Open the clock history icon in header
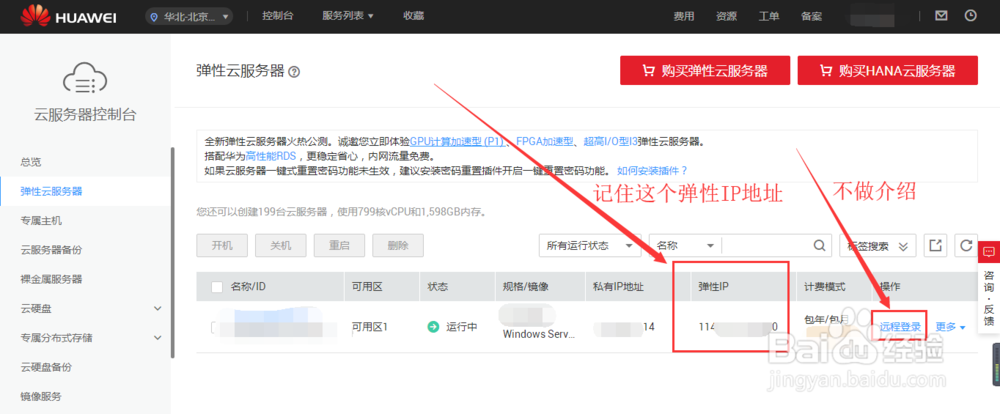1000x414 pixels. coord(971,16)
